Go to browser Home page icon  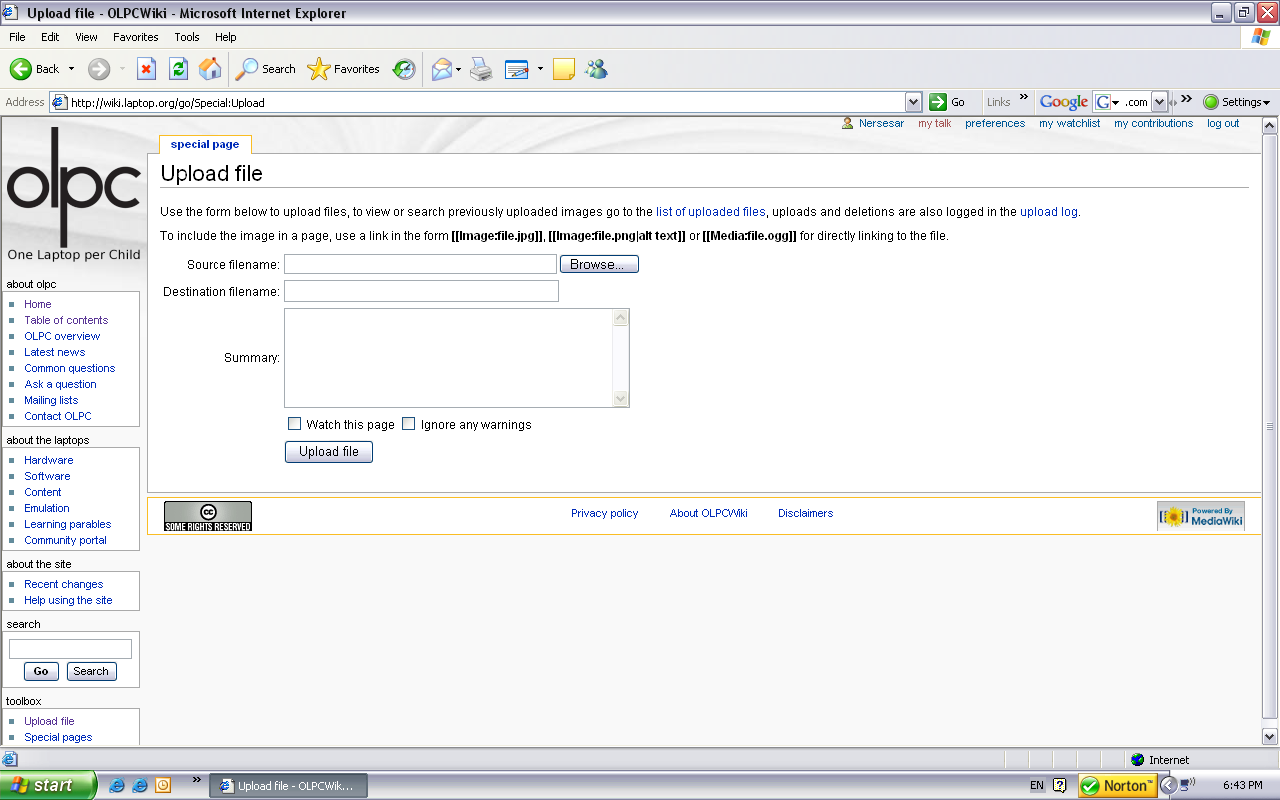pos(210,69)
